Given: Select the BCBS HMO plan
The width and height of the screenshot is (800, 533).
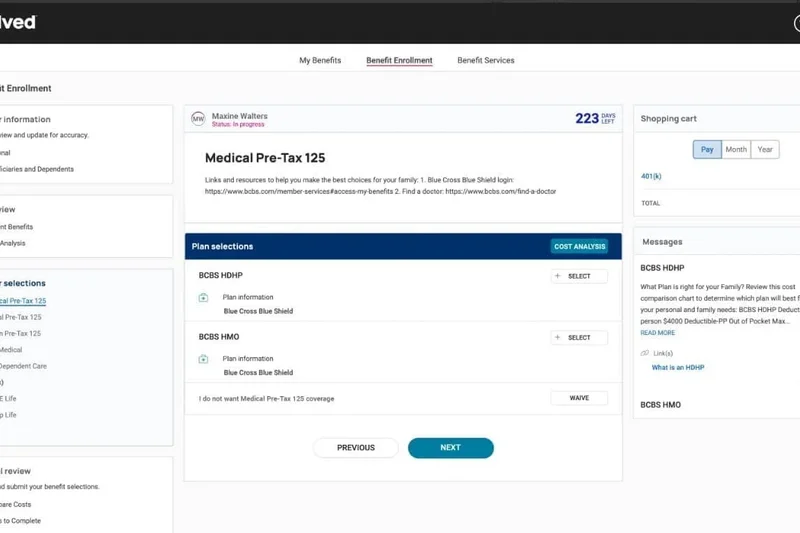Looking at the screenshot, I should tap(579, 338).
